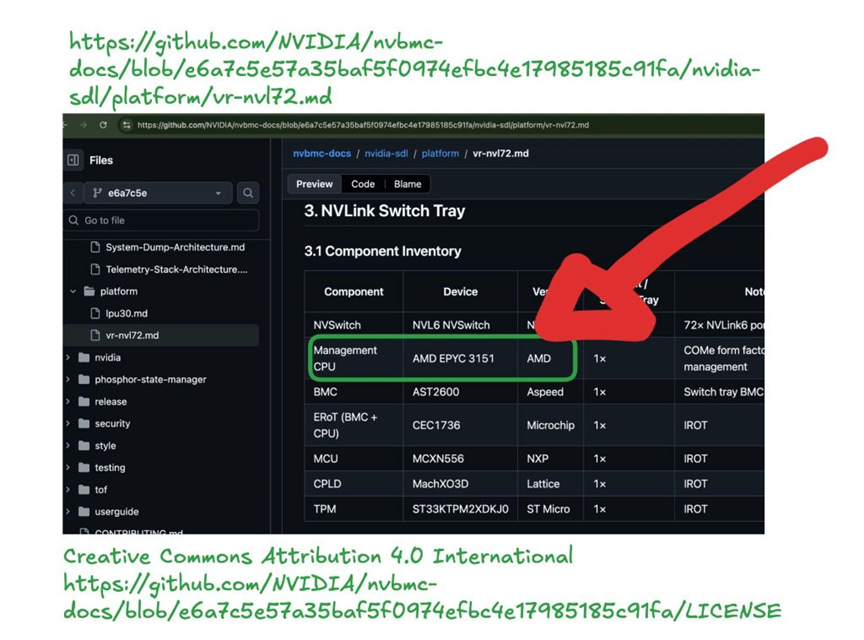Click the Microchip vendor cell

[x=550, y=425]
